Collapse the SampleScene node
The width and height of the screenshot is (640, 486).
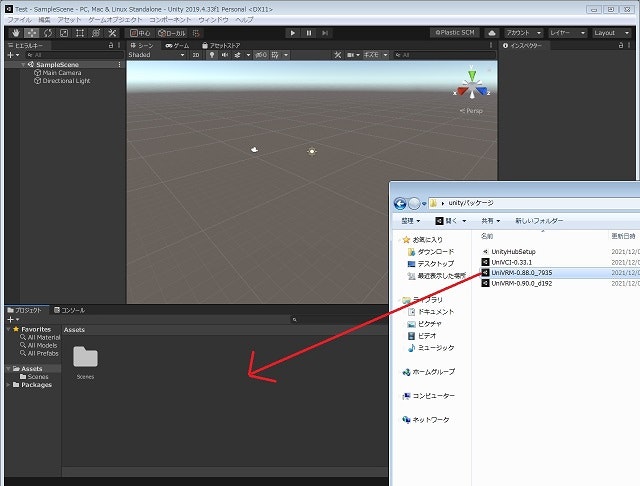(23, 64)
